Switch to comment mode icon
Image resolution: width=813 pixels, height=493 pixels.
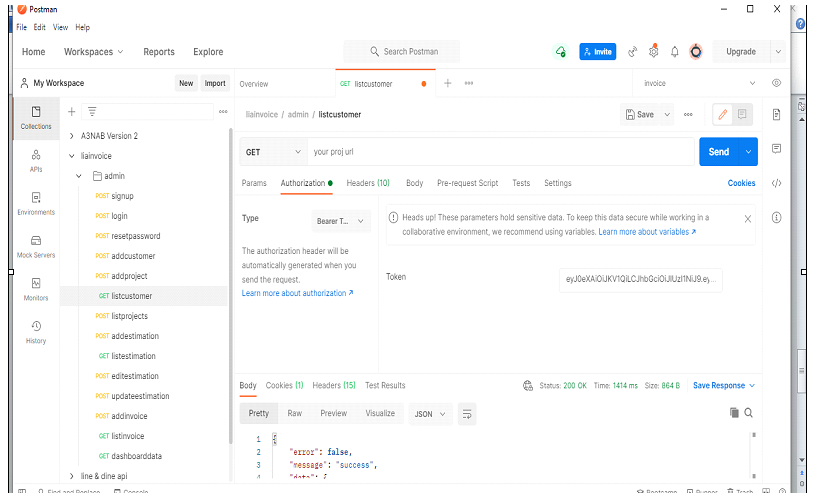[x=742, y=115]
